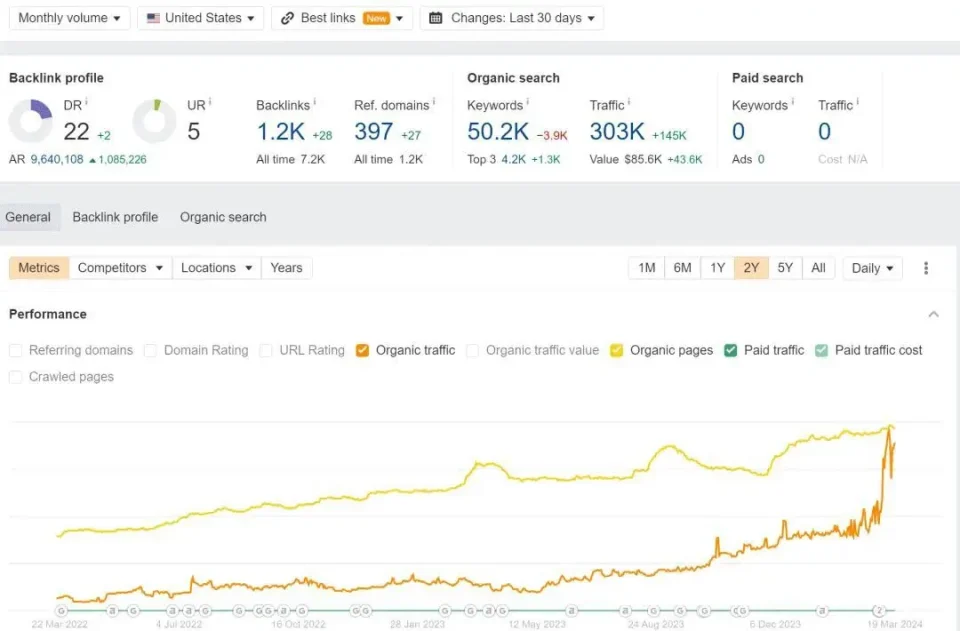Image resolution: width=960 pixels, height=631 pixels.
Task: Enable the Crawled pages checkbox
Action: (16, 376)
